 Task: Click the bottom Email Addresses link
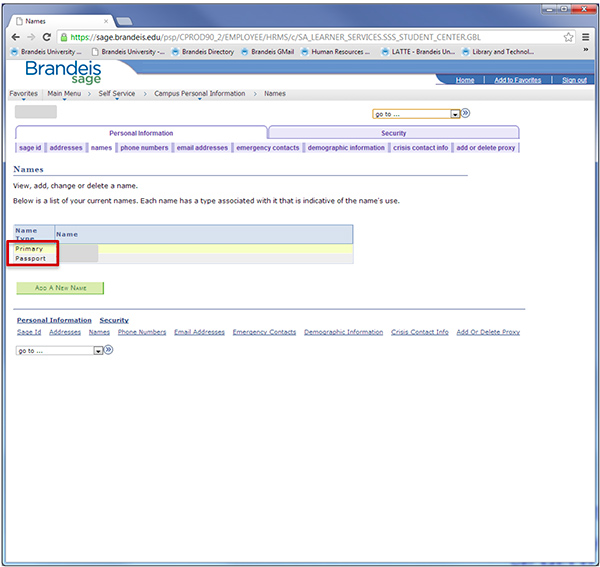coord(199,332)
